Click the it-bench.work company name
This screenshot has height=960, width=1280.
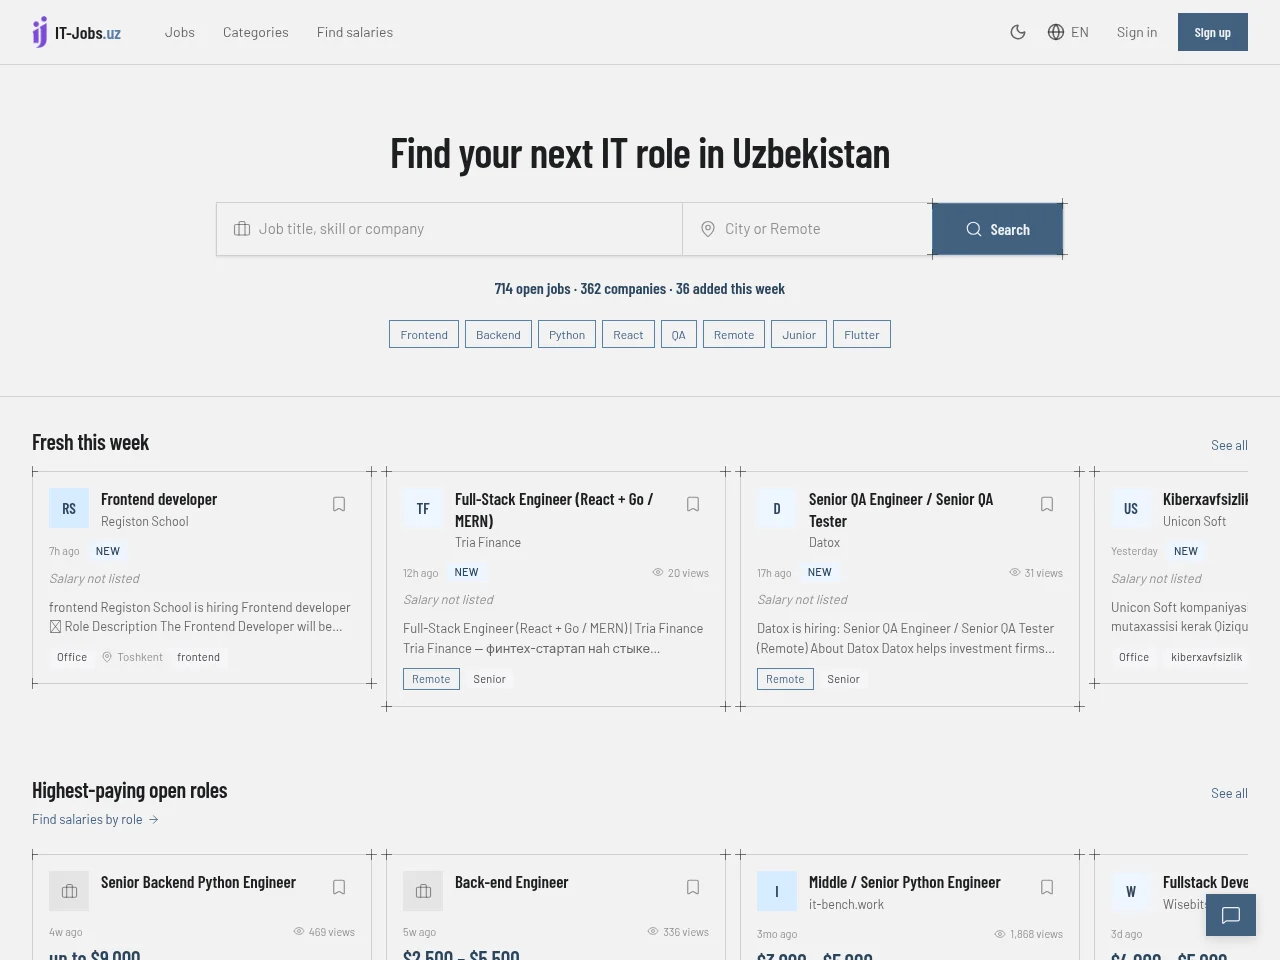(846, 904)
